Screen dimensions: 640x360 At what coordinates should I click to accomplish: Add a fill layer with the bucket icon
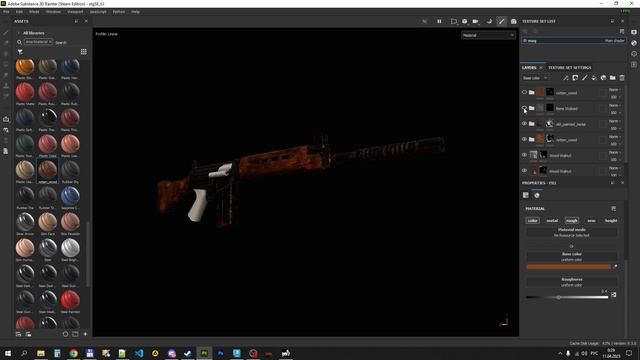pyautogui.click(x=594, y=78)
